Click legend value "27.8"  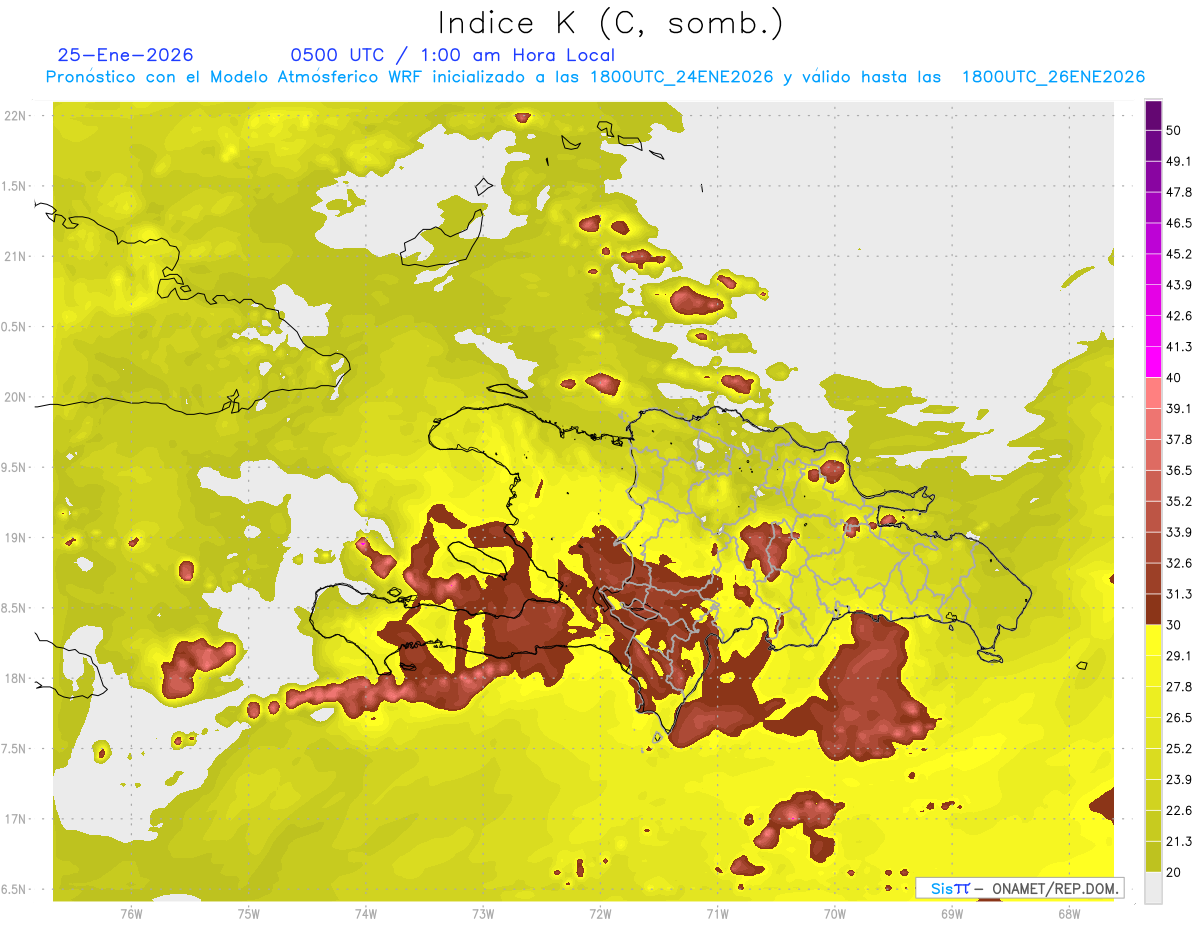[x=1178, y=686]
